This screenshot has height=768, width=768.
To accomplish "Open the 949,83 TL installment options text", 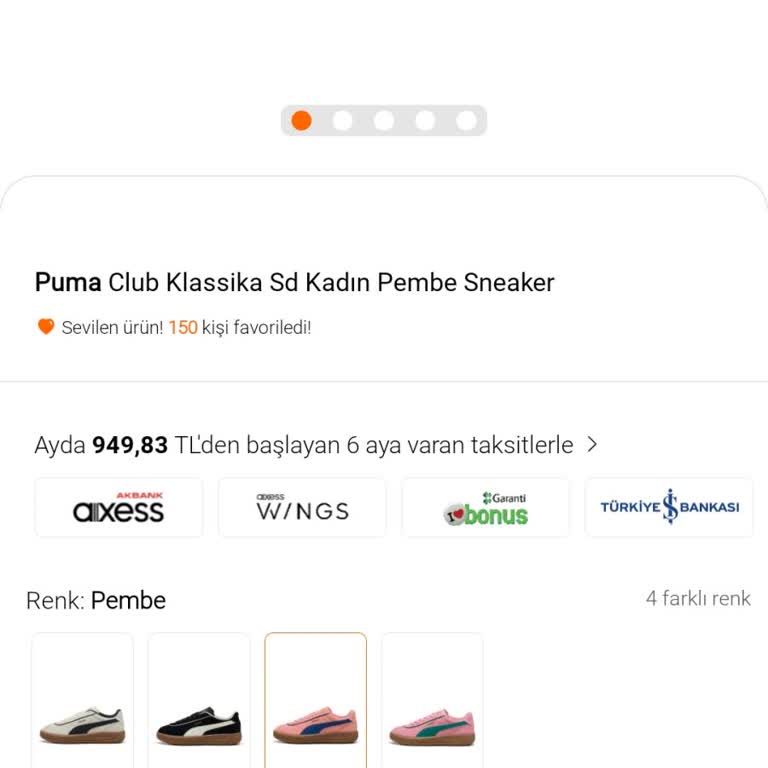I will pyautogui.click(x=304, y=445).
